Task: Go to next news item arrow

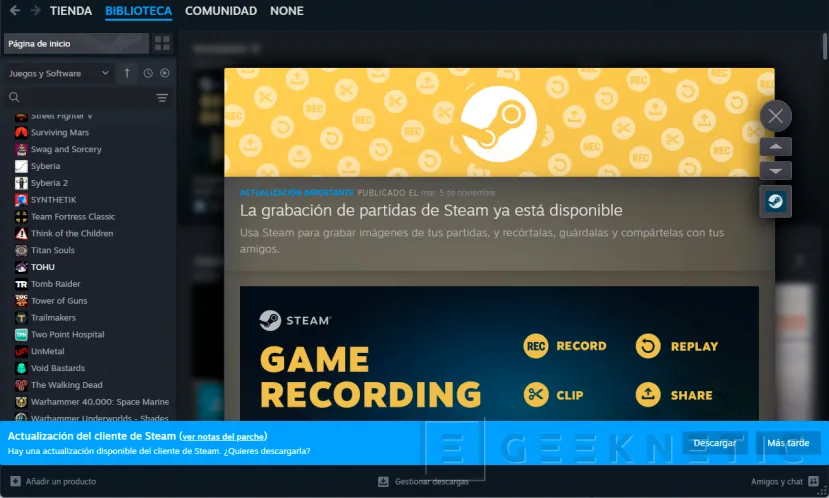Action: coord(776,171)
